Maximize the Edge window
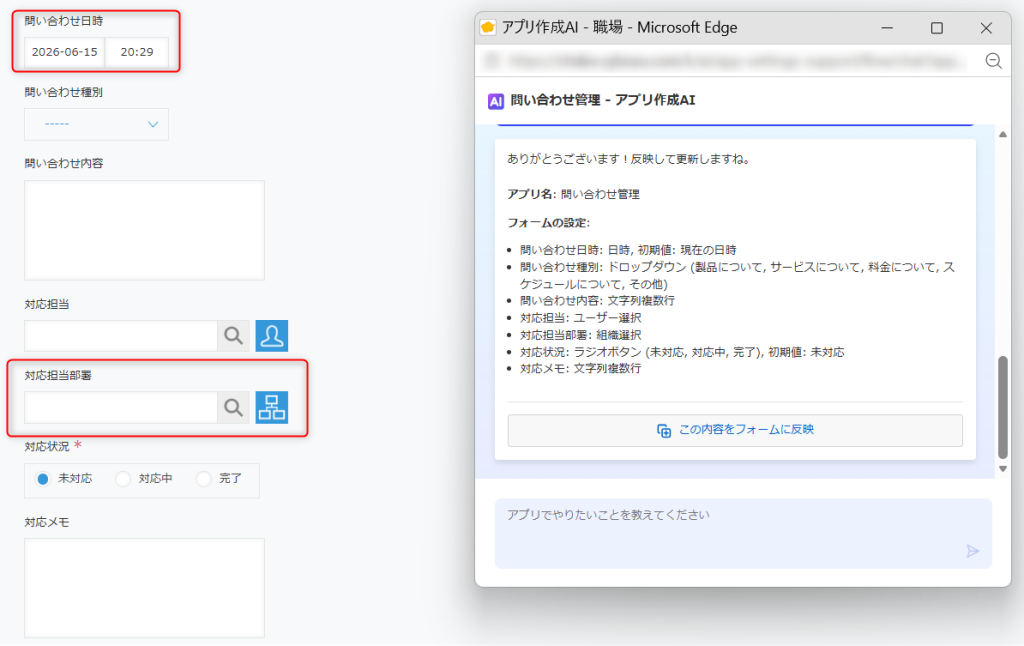This screenshot has width=1024, height=646. click(x=936, y=28)
